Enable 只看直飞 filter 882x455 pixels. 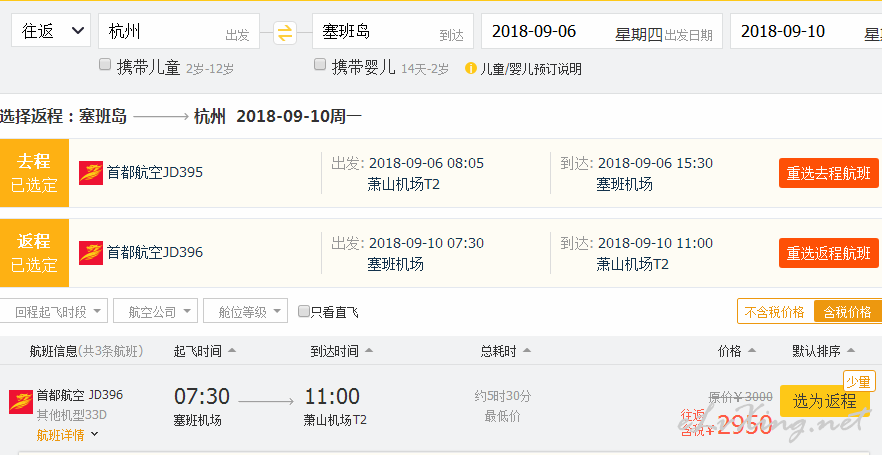coord(304,311)
